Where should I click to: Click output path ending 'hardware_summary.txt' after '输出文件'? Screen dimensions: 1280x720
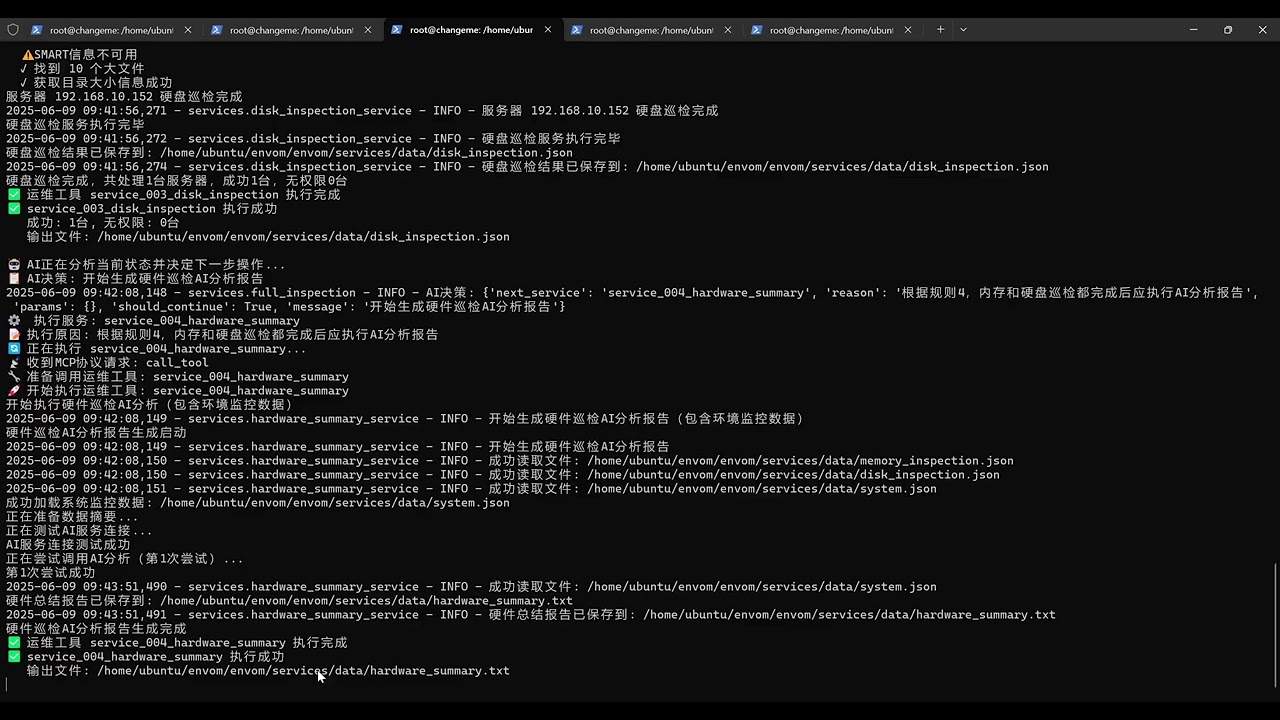click(303, 671)
